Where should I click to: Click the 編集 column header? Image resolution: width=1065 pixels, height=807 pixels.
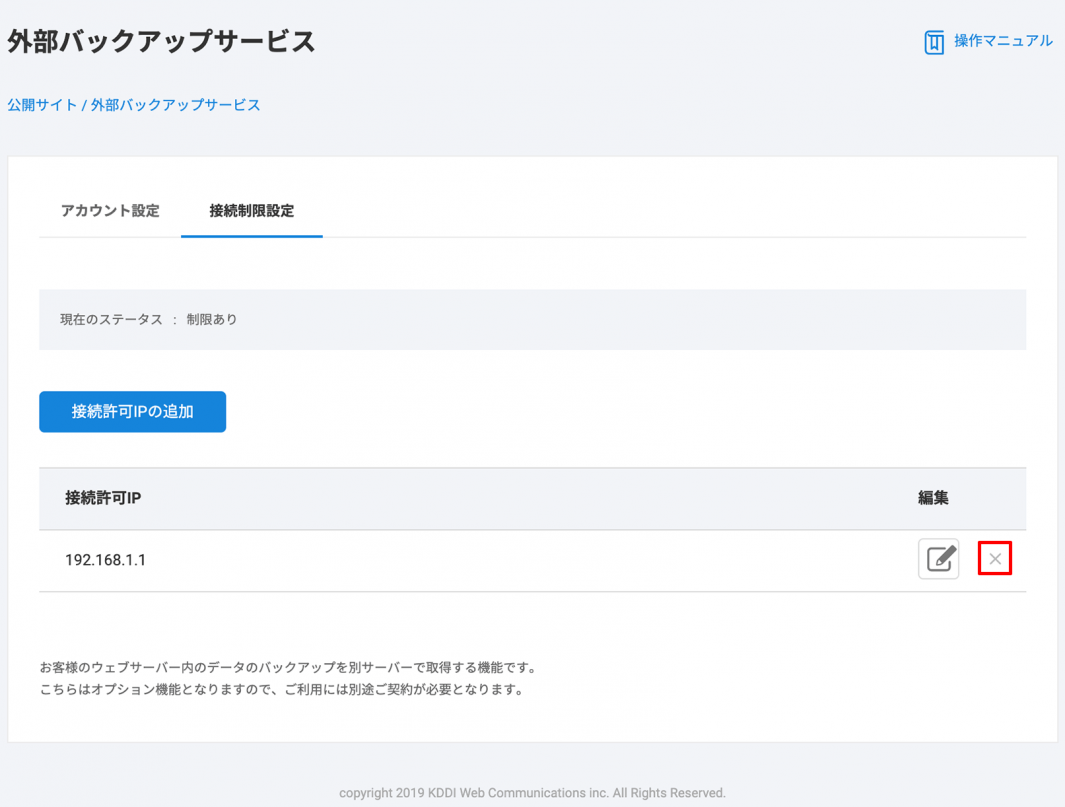pos(933,498)
